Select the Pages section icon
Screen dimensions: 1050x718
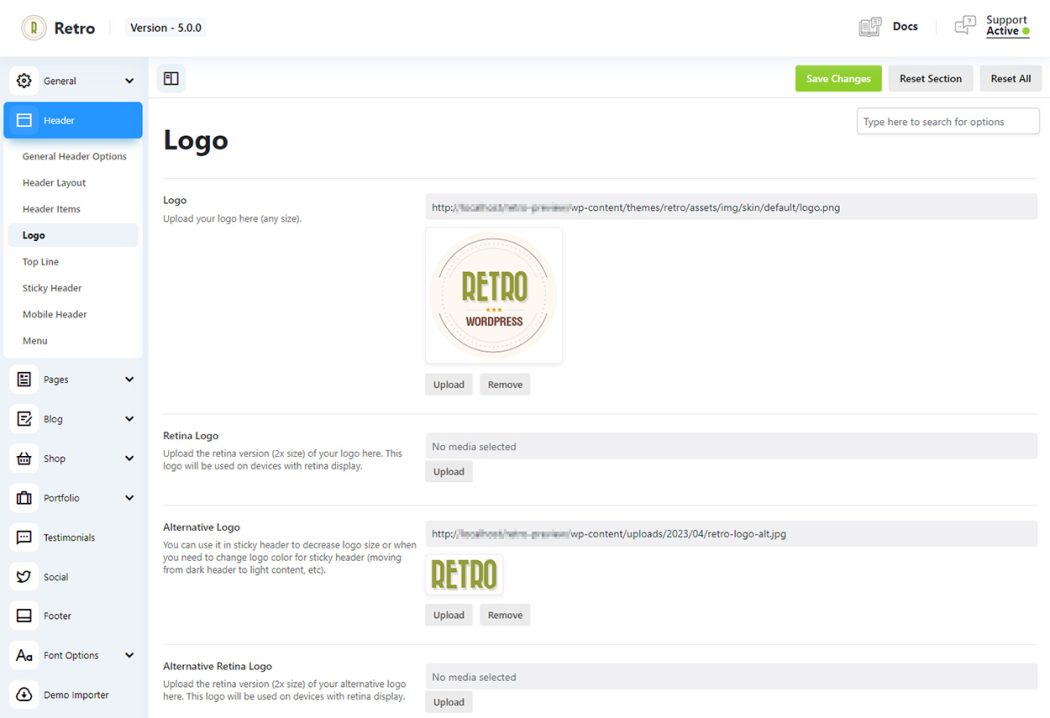23,379
